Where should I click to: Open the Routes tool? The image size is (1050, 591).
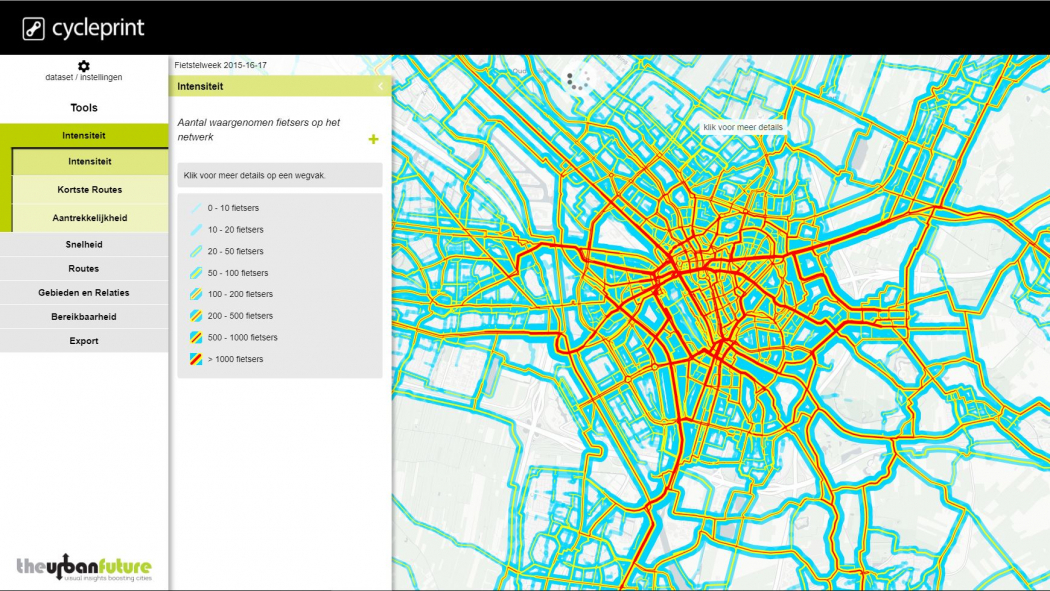[84, 268]
